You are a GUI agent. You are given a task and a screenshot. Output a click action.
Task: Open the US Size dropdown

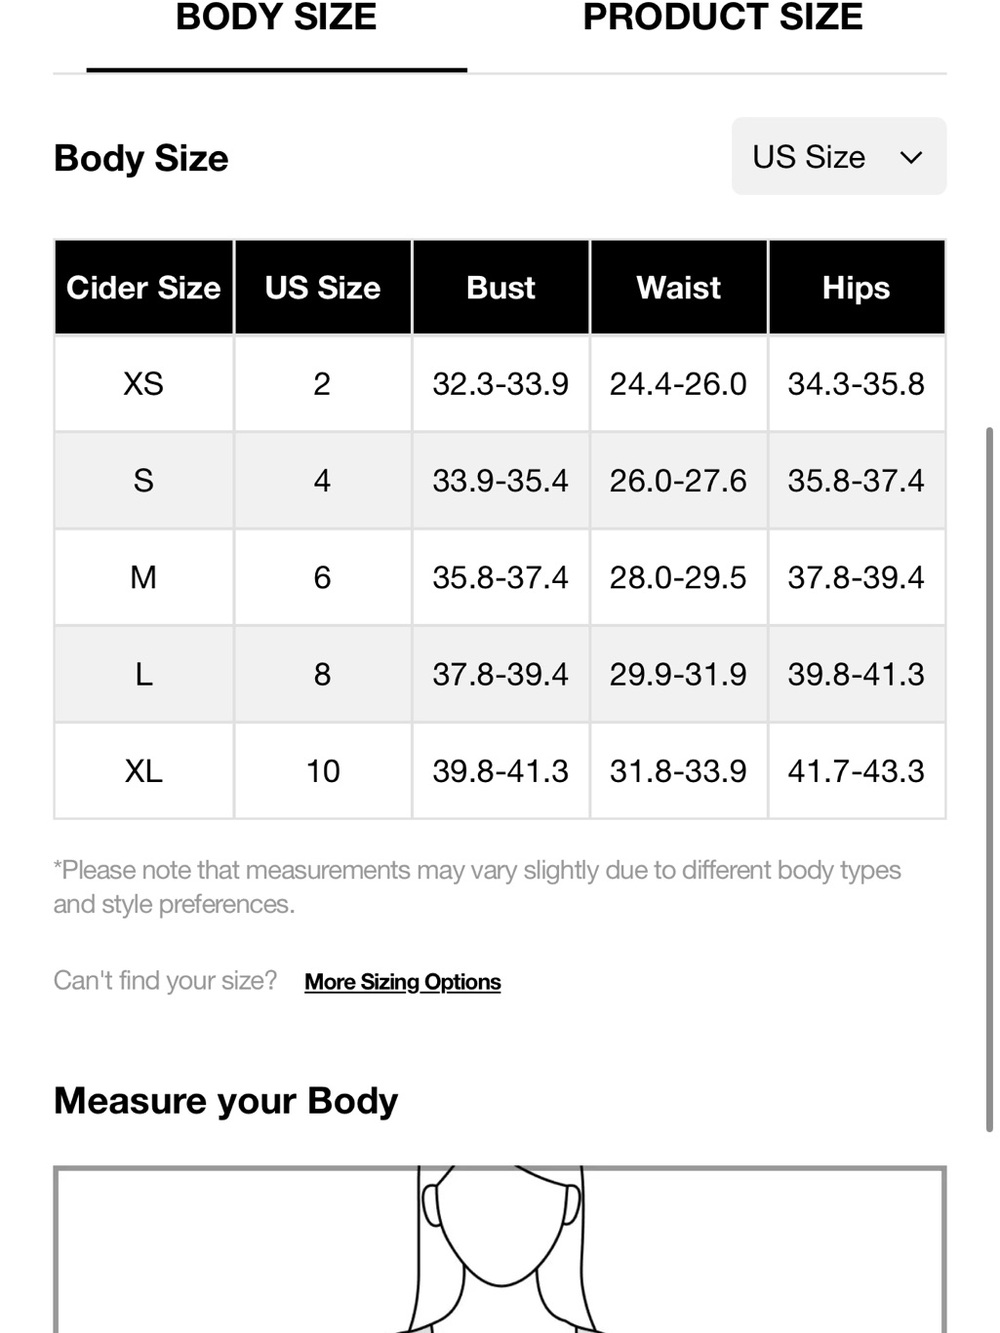839,156
